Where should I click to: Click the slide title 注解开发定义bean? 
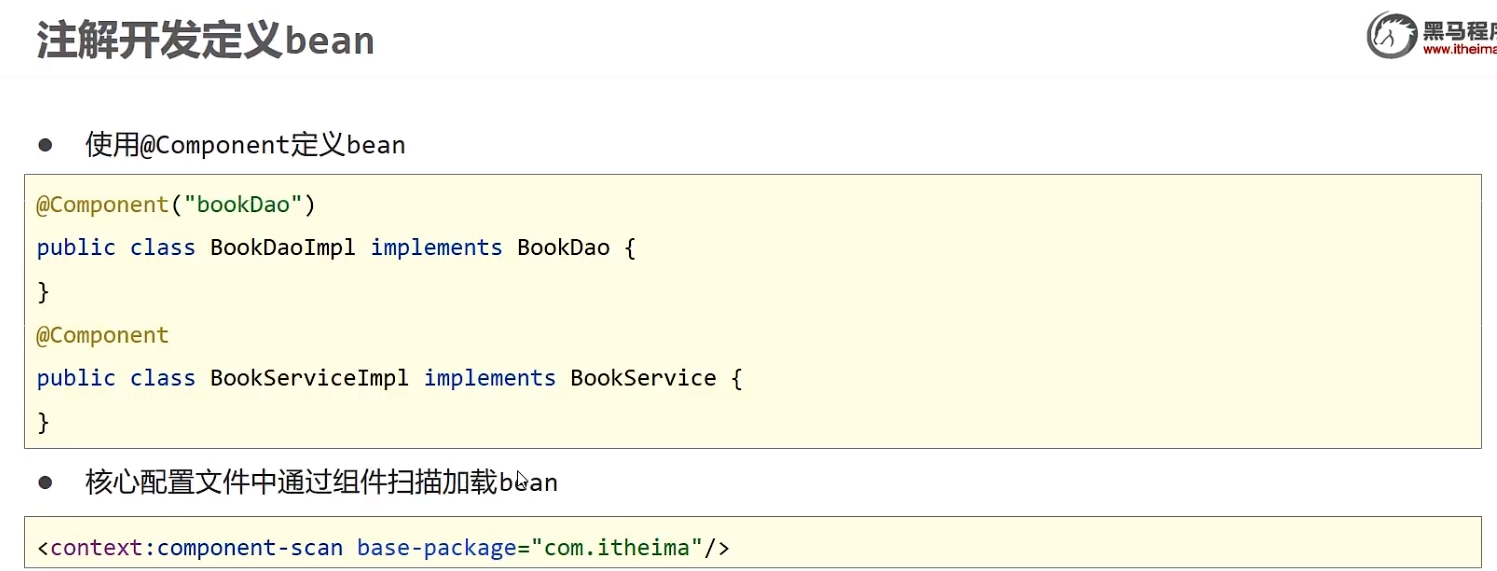pyautogui.click(x=206, y=42)
